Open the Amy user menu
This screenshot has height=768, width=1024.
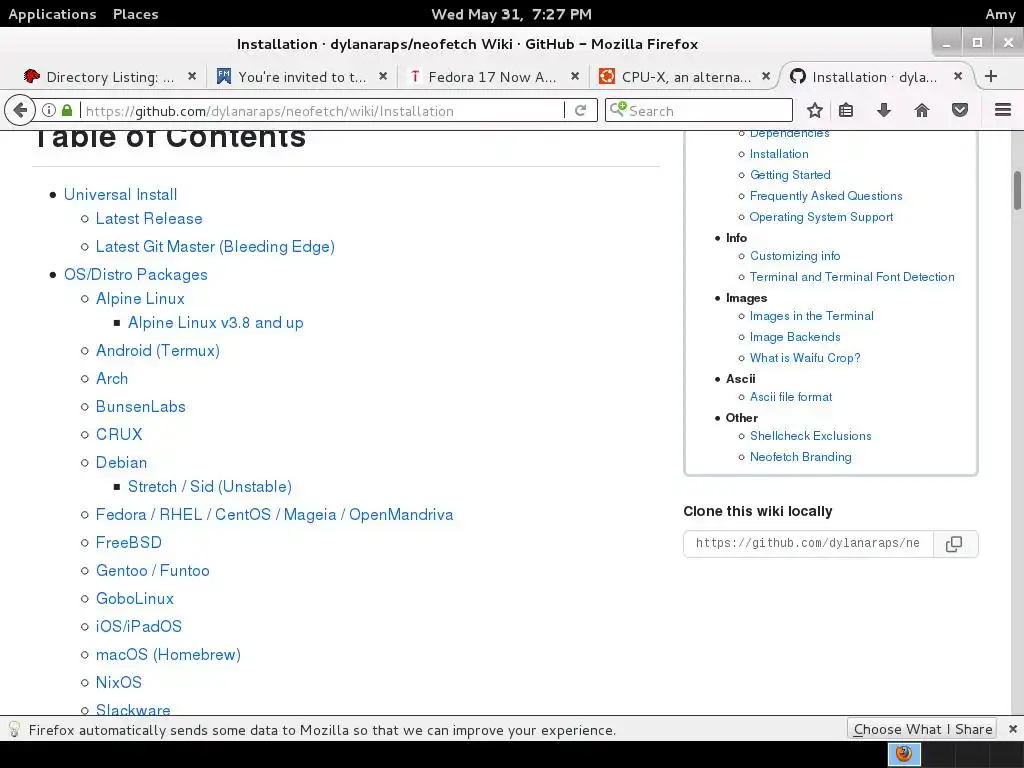pos(1000,14)
